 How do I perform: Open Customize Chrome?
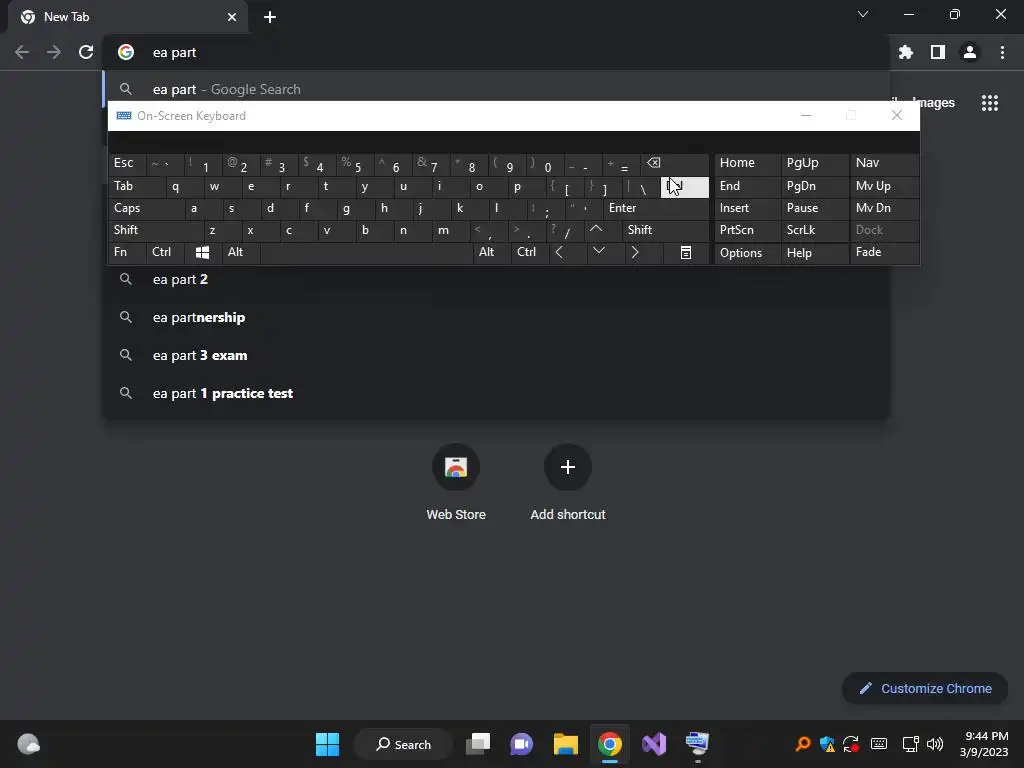(x=925, y=688)
